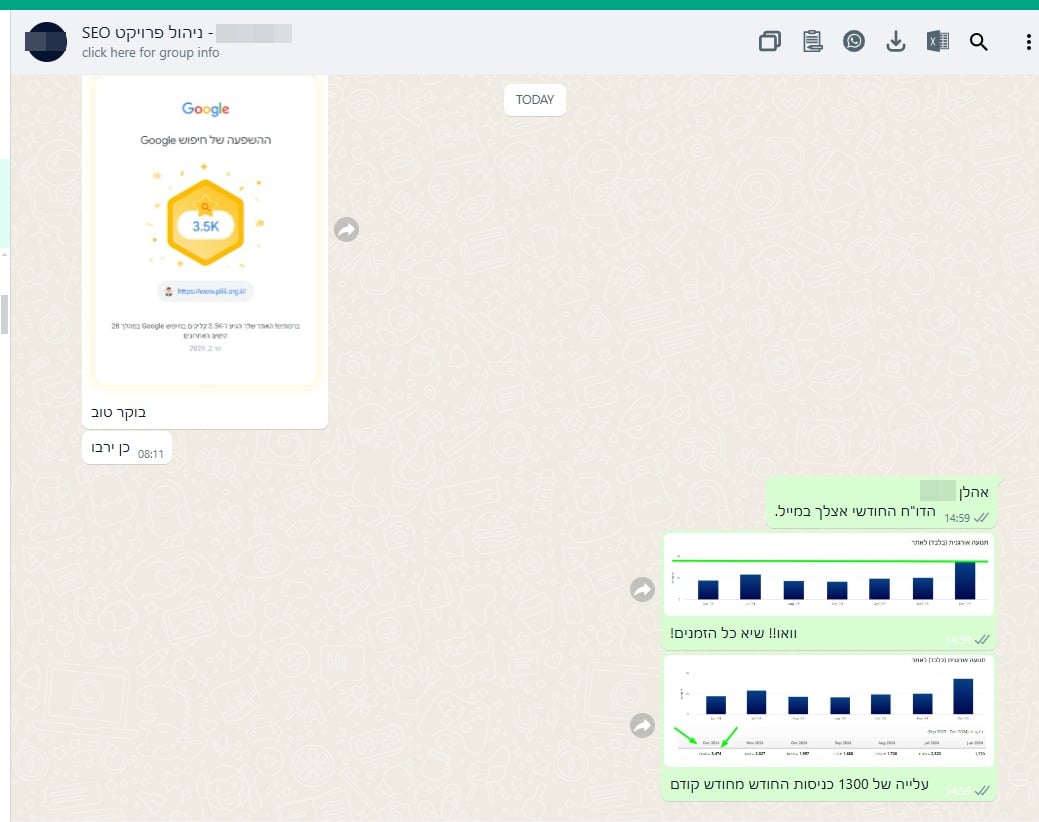This screenshot has height=822, width=1039.
Task: Open the Google search impact 3.5K image
Action: [205, 231]
